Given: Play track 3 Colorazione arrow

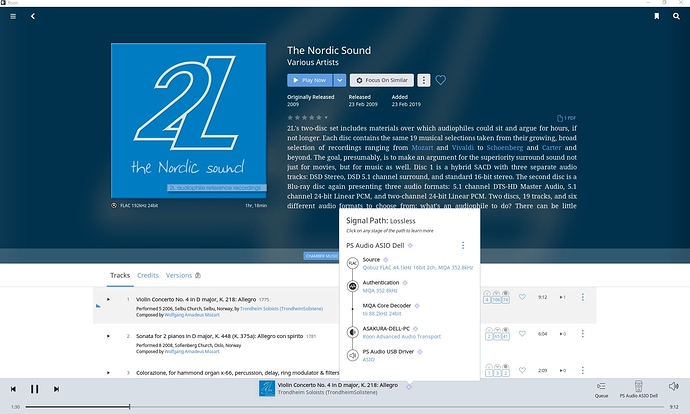Looking at the screenshot, I should click(x=108, y=373).
